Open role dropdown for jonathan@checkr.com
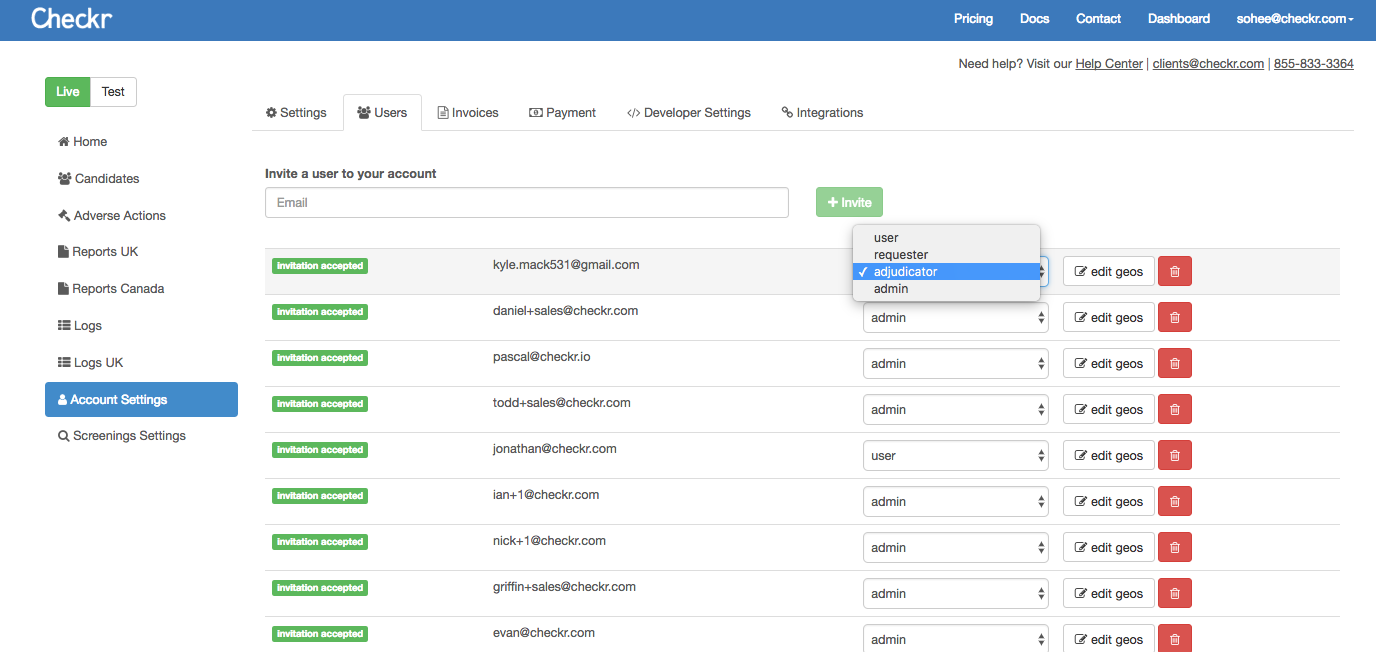 956,456
